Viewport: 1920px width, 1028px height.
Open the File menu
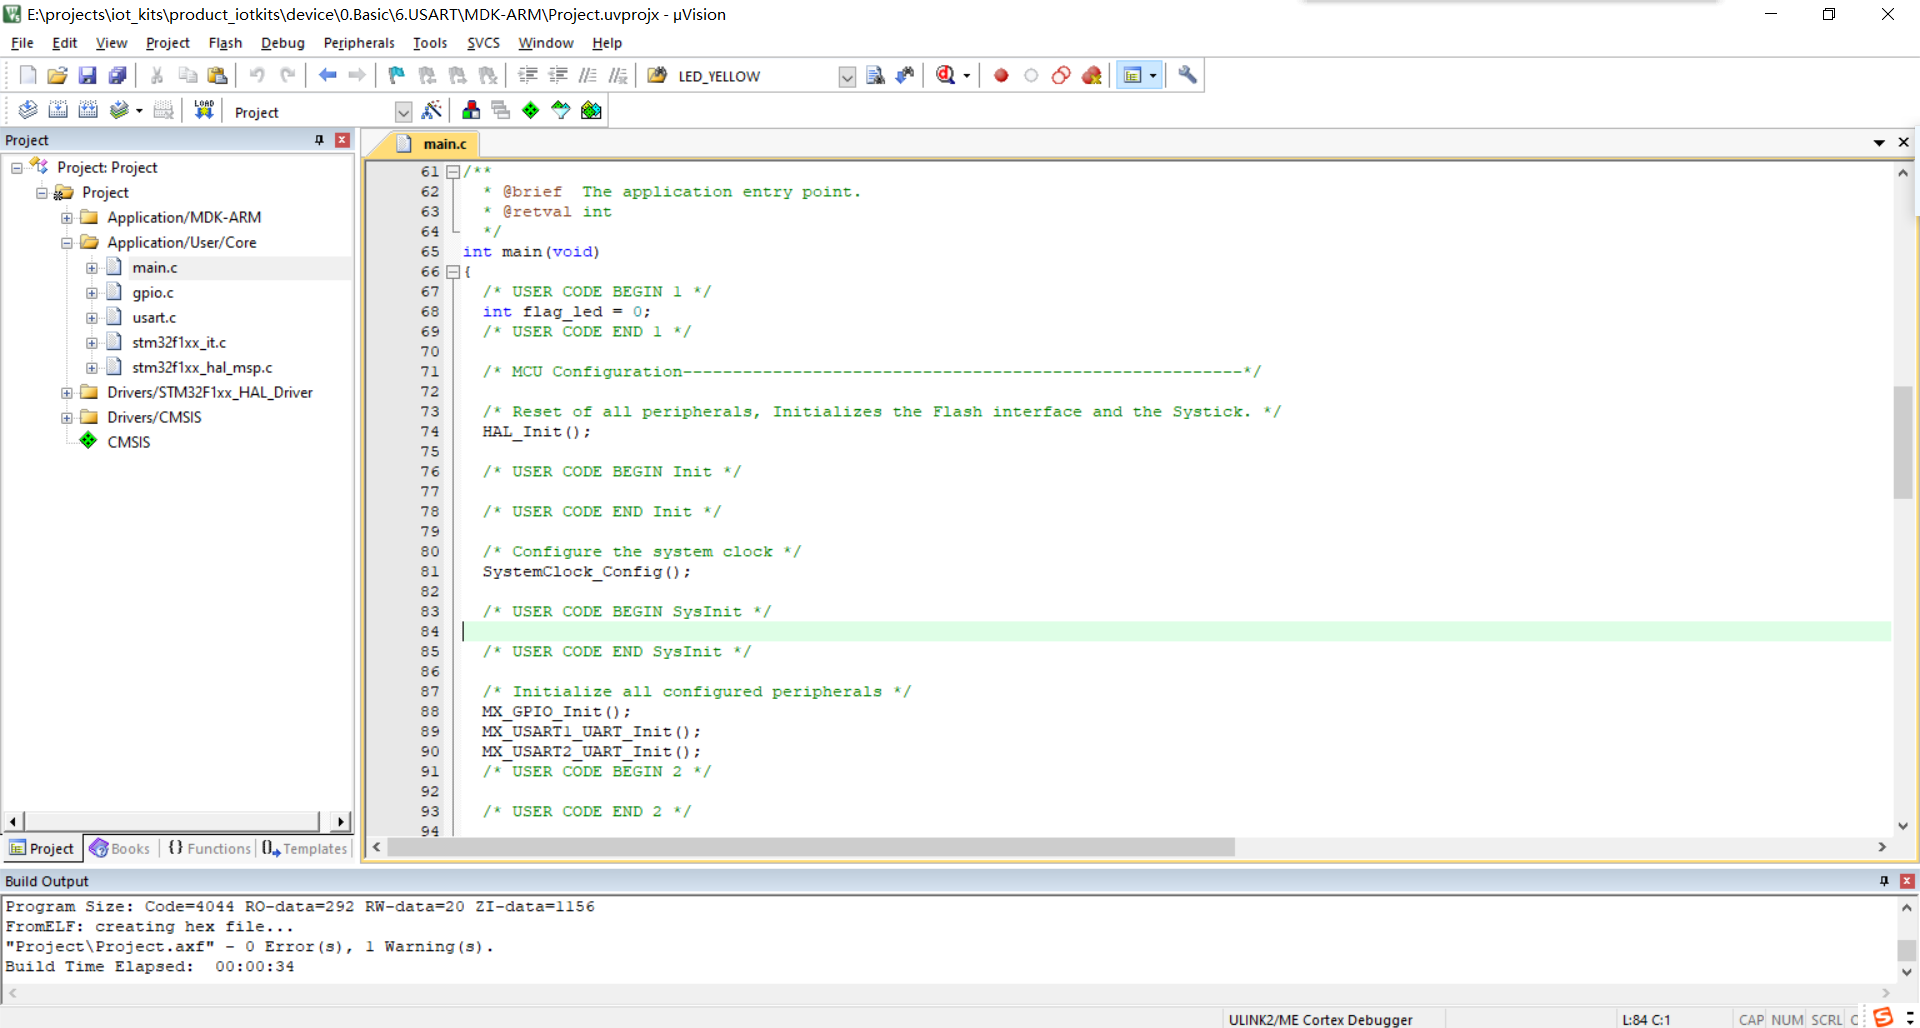coord(22,43)
